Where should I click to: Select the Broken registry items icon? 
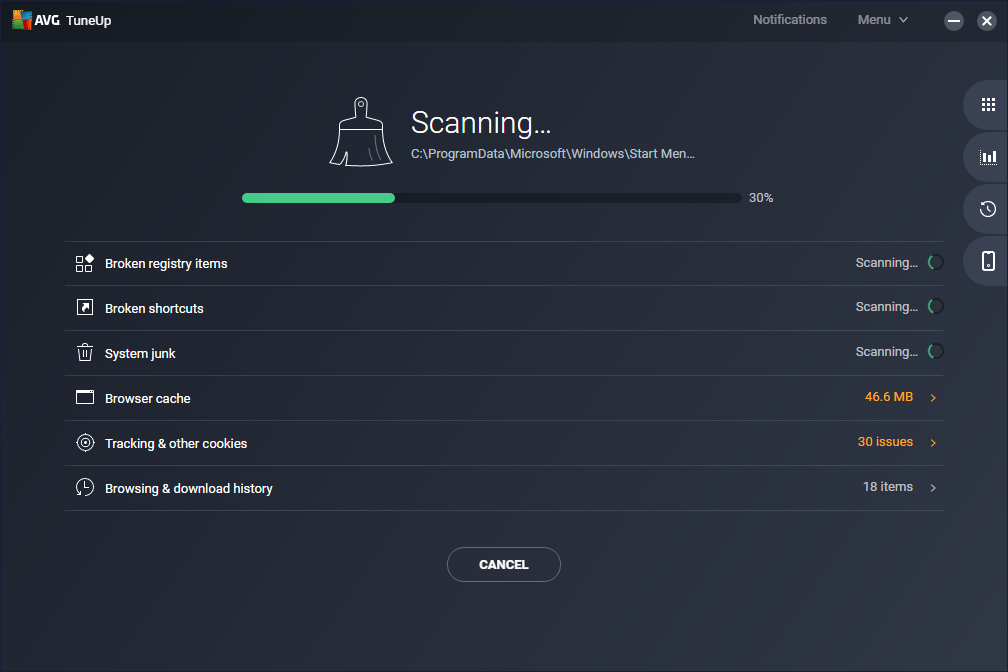pyautogui.click(x=85, y=263)
